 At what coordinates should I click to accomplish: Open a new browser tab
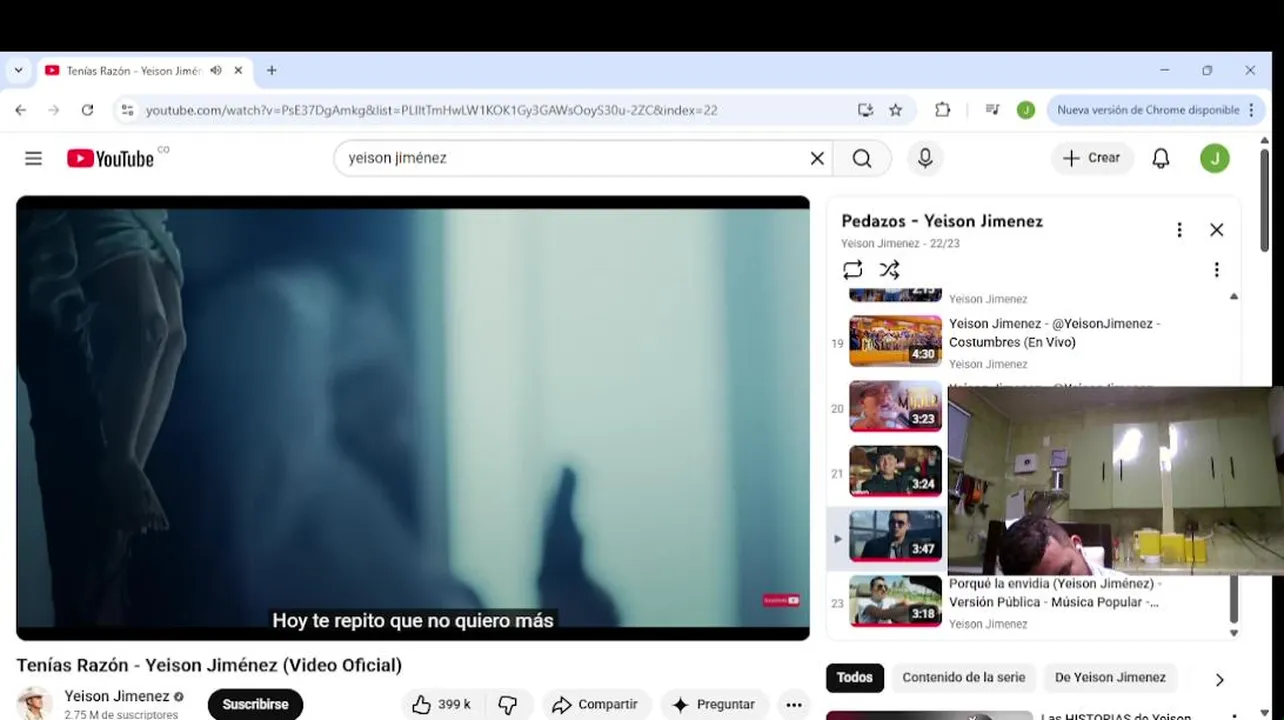(x=271, y=71)
